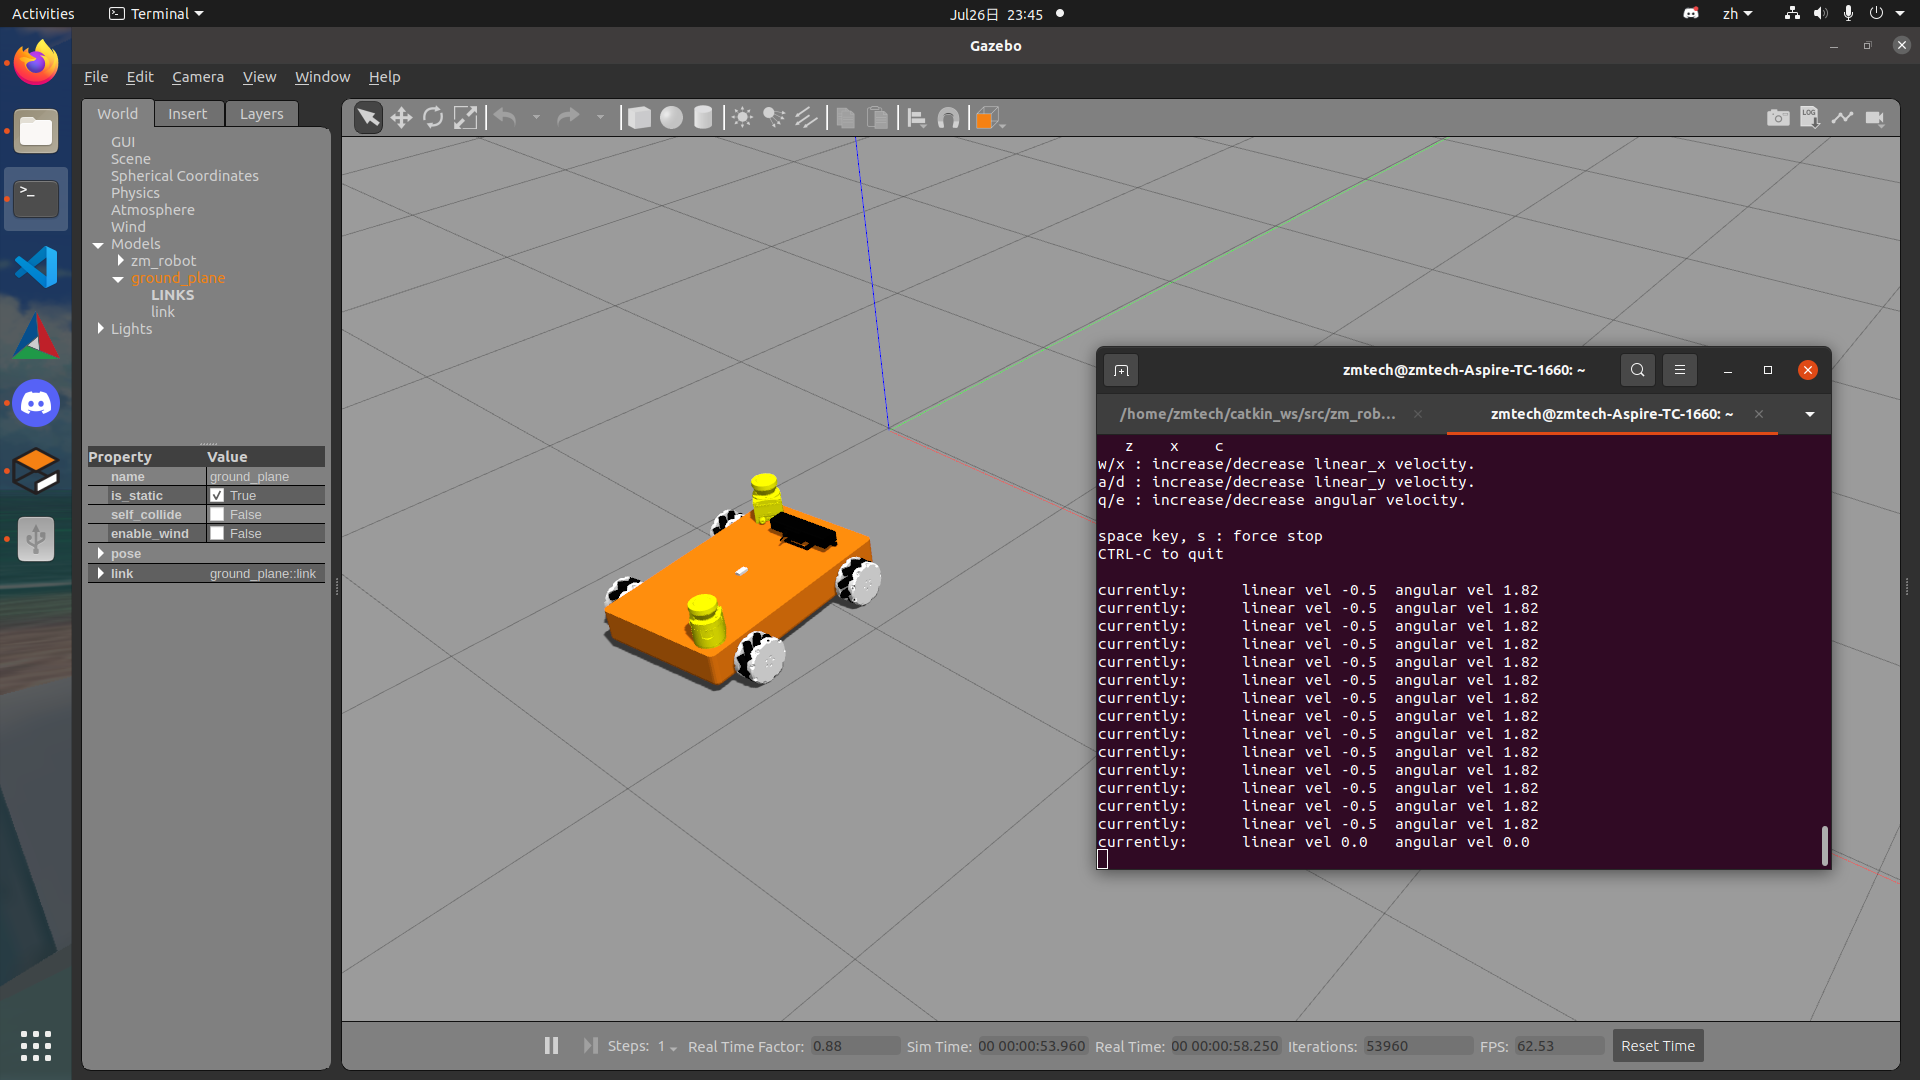Image resolution: width=1920 pixels, height=1080 pixels.
Task: Click the Reset Time button
Action: pyautogui.click(x=1657, y=1046)
